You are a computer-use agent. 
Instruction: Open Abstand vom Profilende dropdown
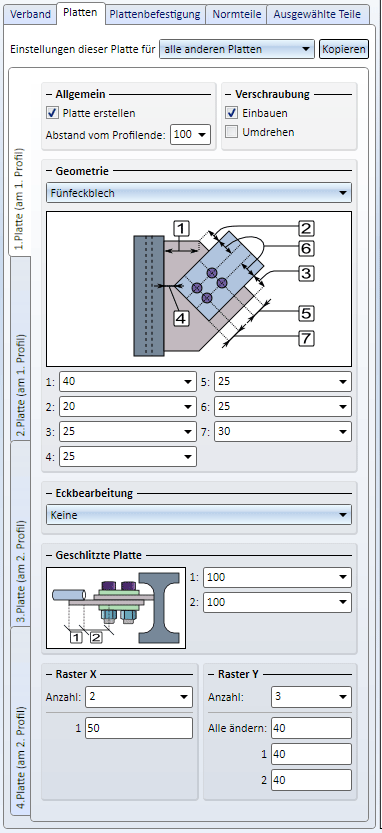point(190,135)
